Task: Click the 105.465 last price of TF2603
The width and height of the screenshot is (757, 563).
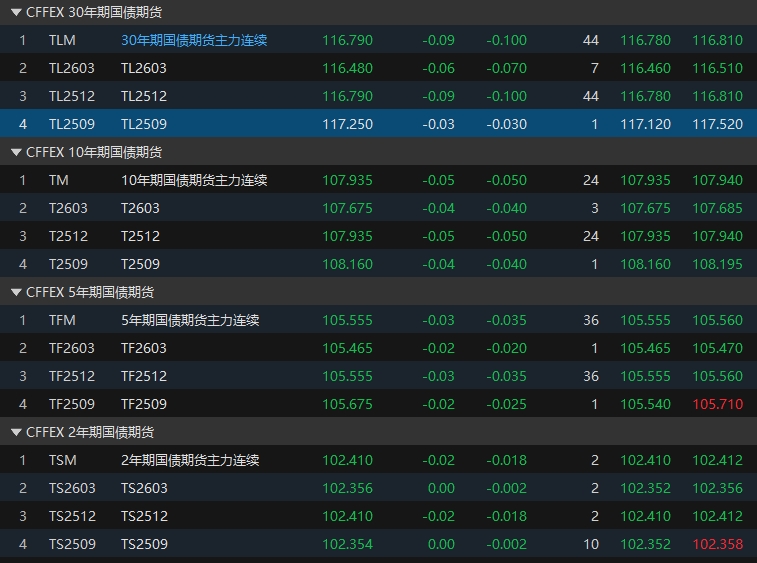Action: tap(348, 348)
